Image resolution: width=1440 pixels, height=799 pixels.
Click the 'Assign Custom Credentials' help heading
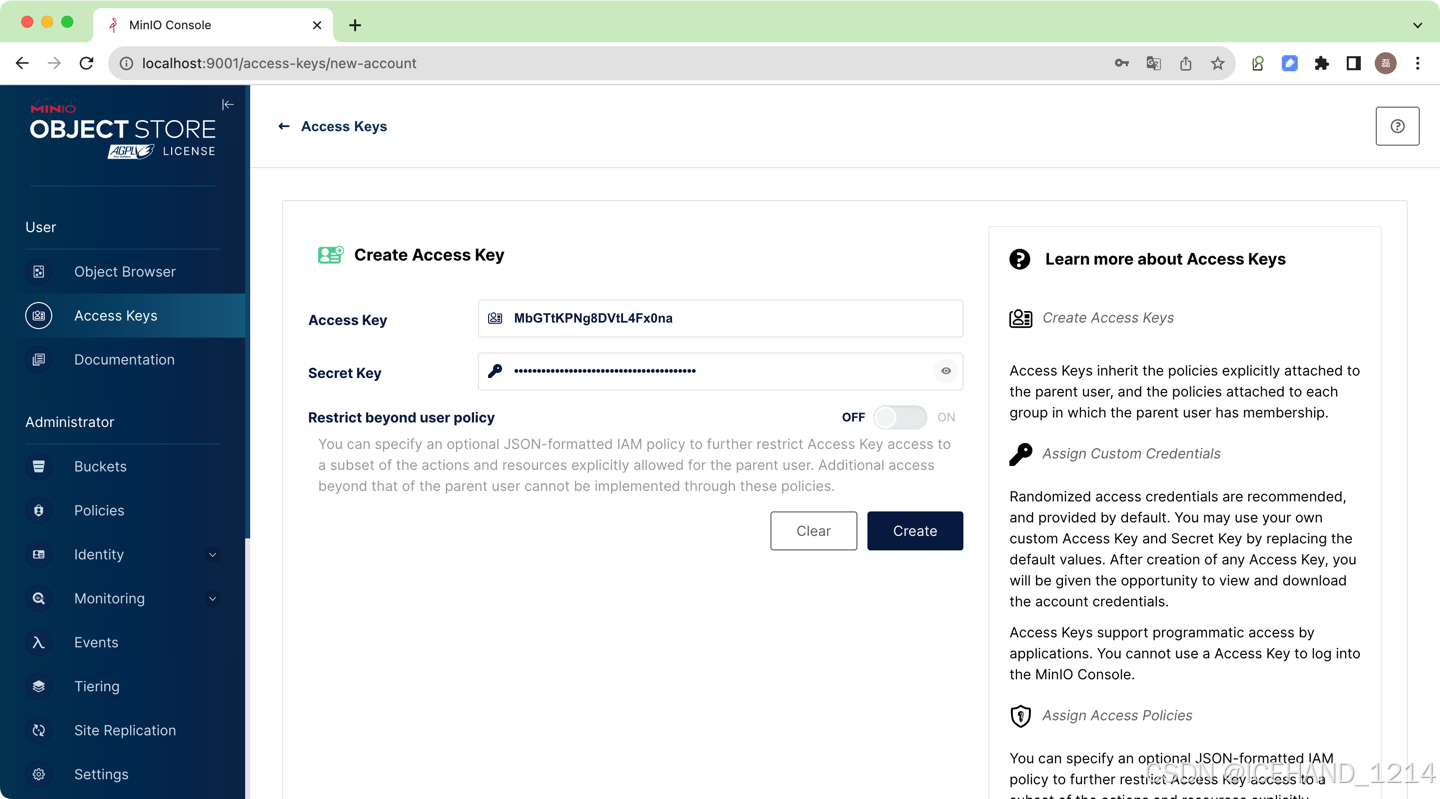[x=1131, y=454]
